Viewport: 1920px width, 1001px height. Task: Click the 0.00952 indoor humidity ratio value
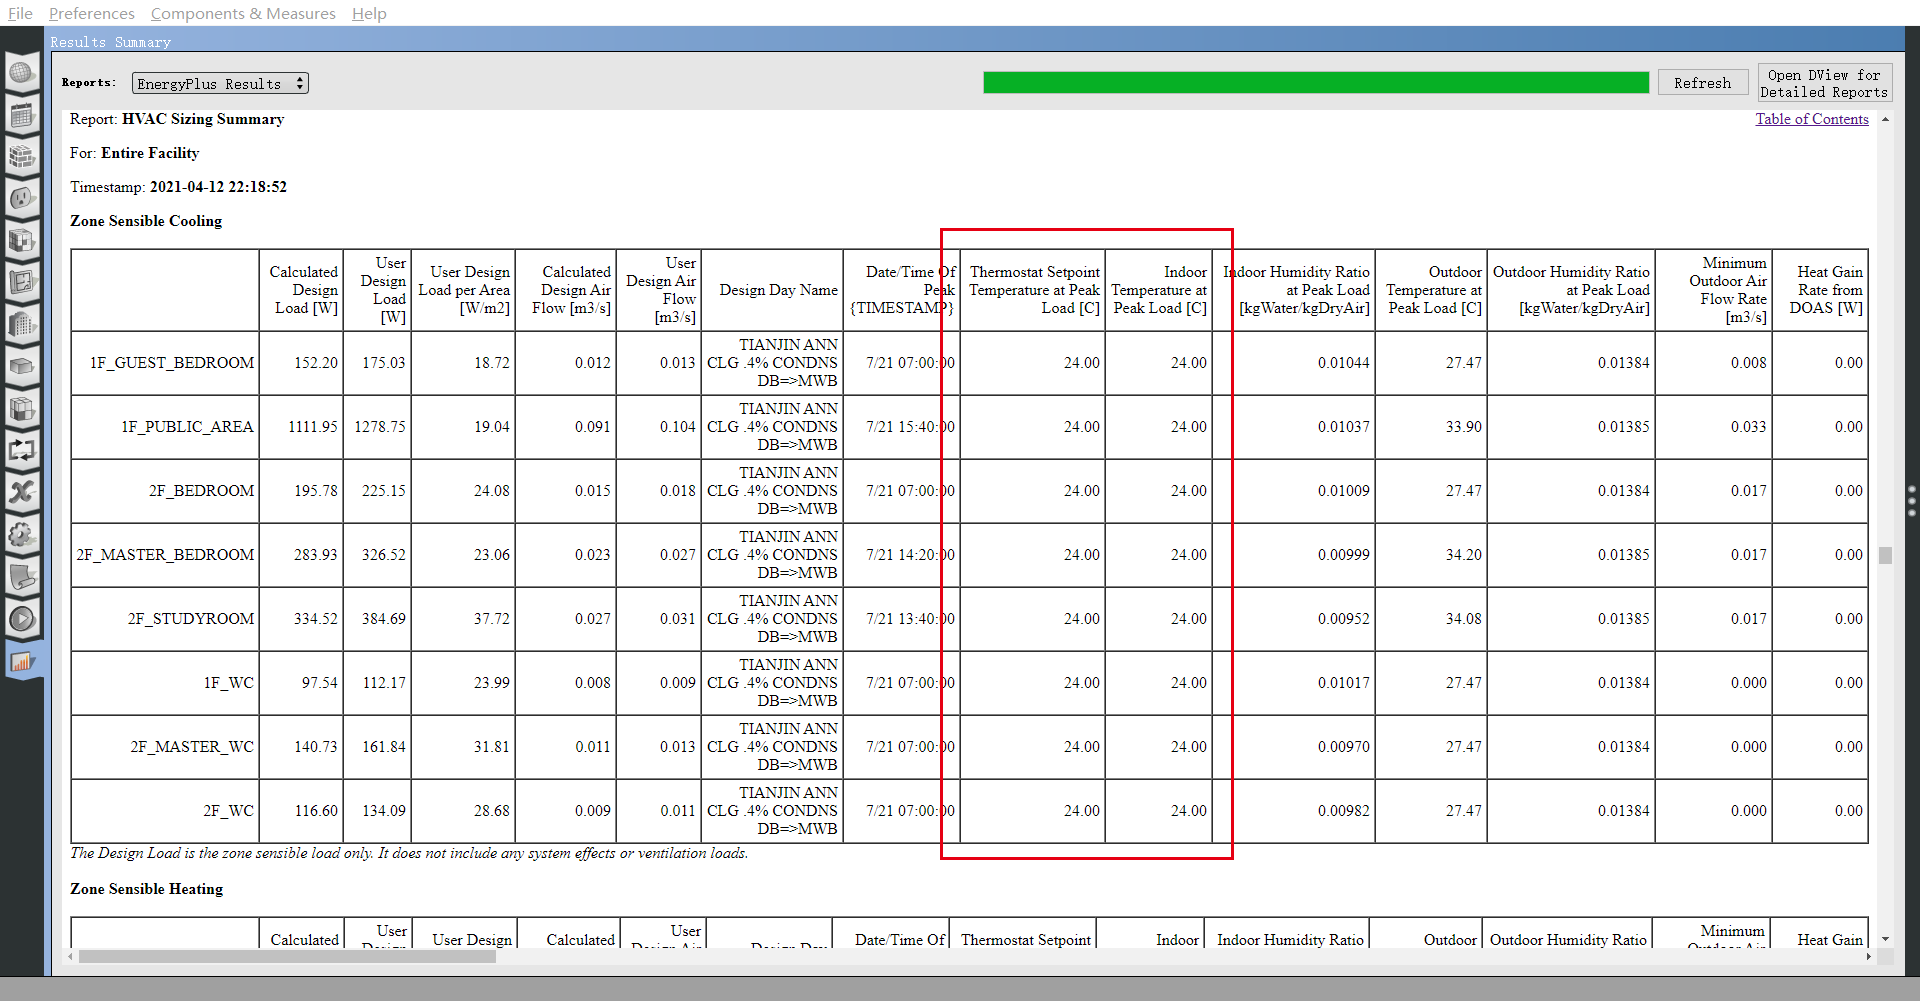[1343, 619]
